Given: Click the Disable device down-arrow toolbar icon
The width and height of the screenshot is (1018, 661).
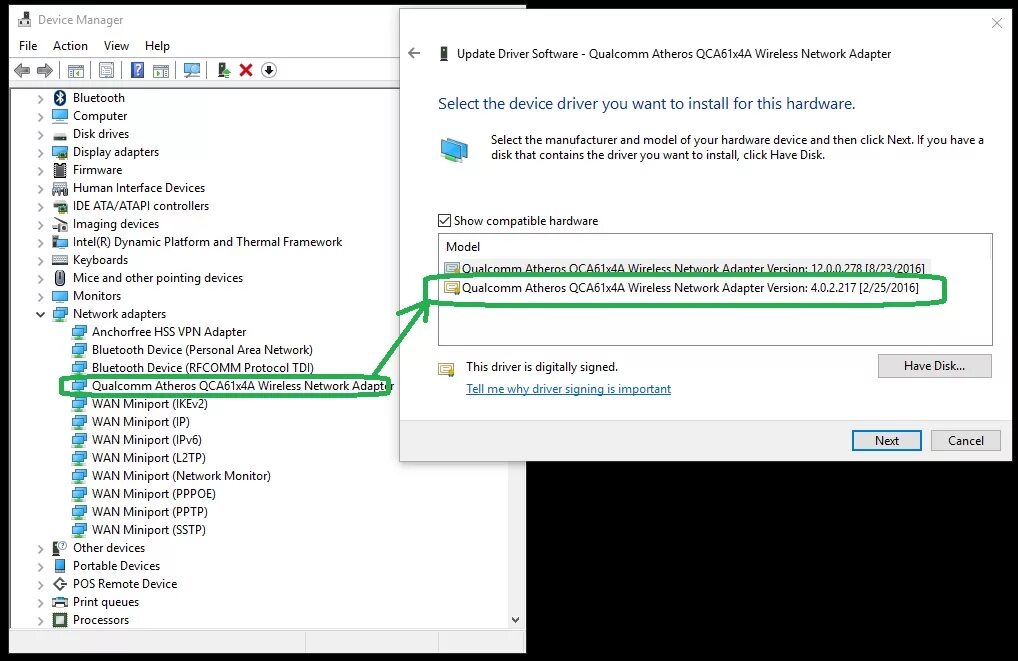Looking at the screenshot, I should [x=269, y=70].
